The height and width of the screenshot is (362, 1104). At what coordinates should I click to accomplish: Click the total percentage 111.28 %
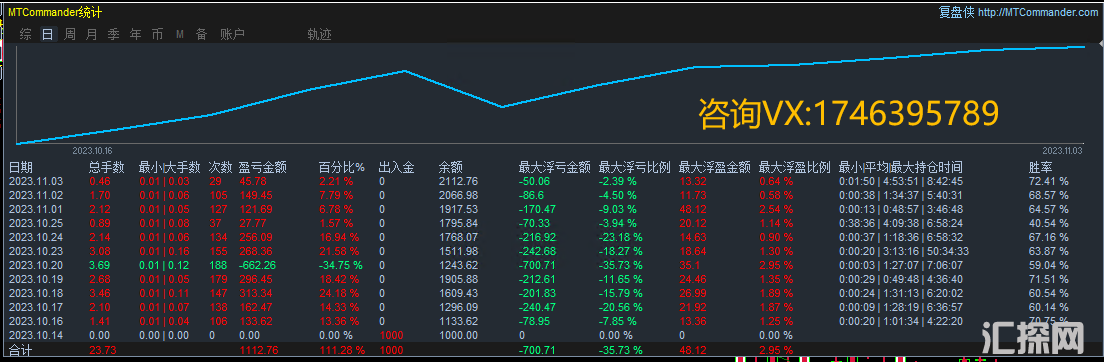(x=341, y=350)
